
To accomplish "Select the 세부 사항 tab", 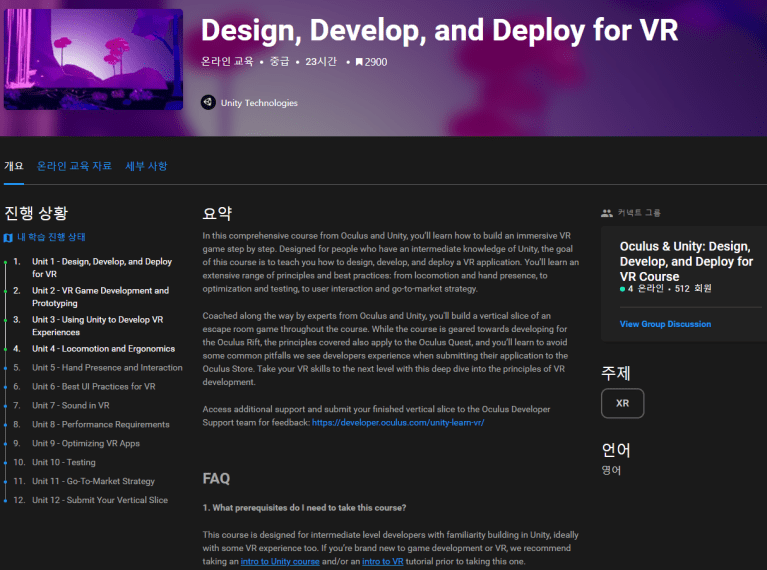I will (x=146, y=166).
